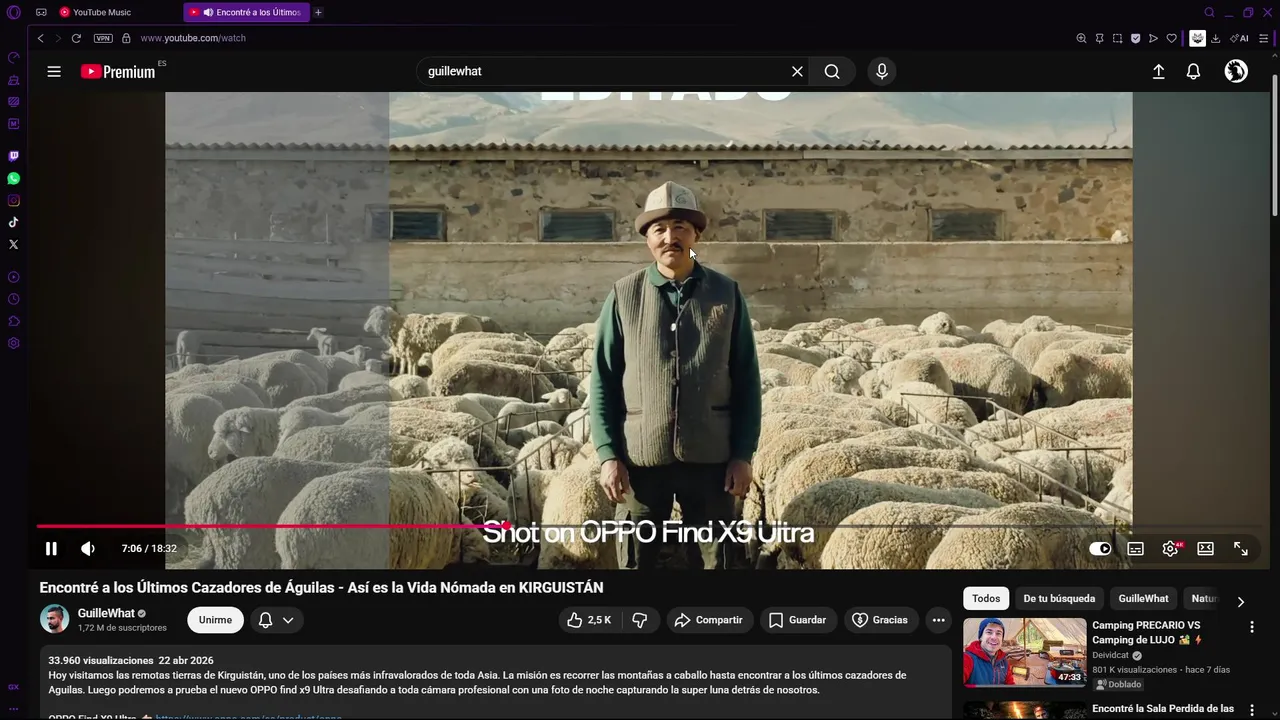Click the Compartir share button
Image resolution: width=1280 pixels, height=720 pixels.
(709, 620)
